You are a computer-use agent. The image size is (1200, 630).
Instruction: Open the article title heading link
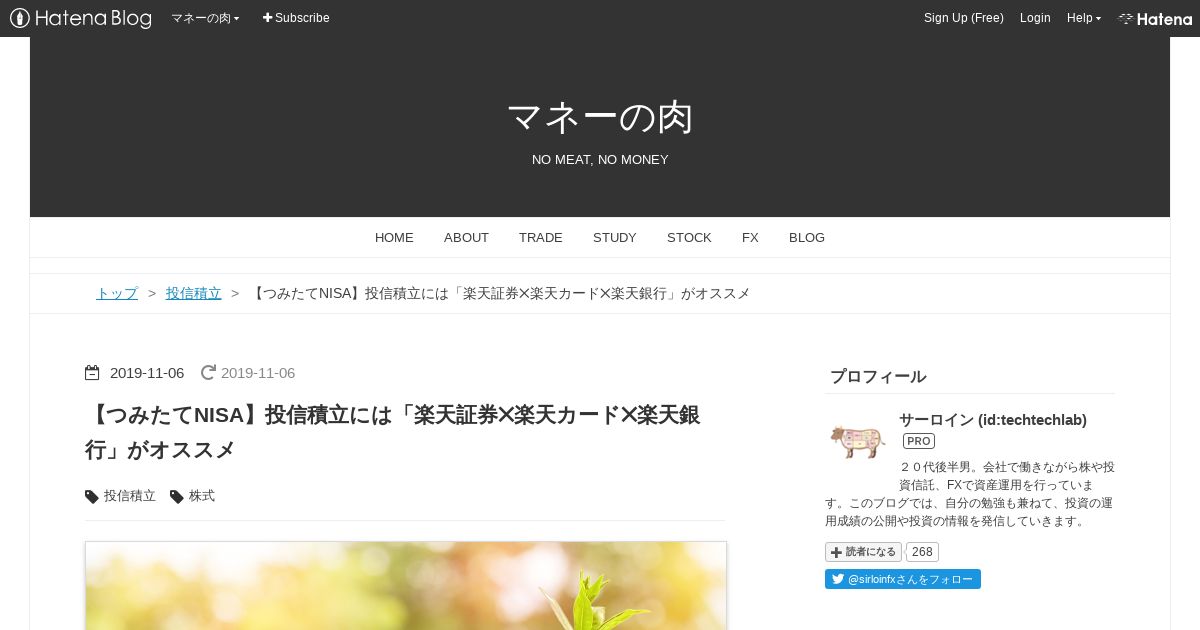point(392,432)
